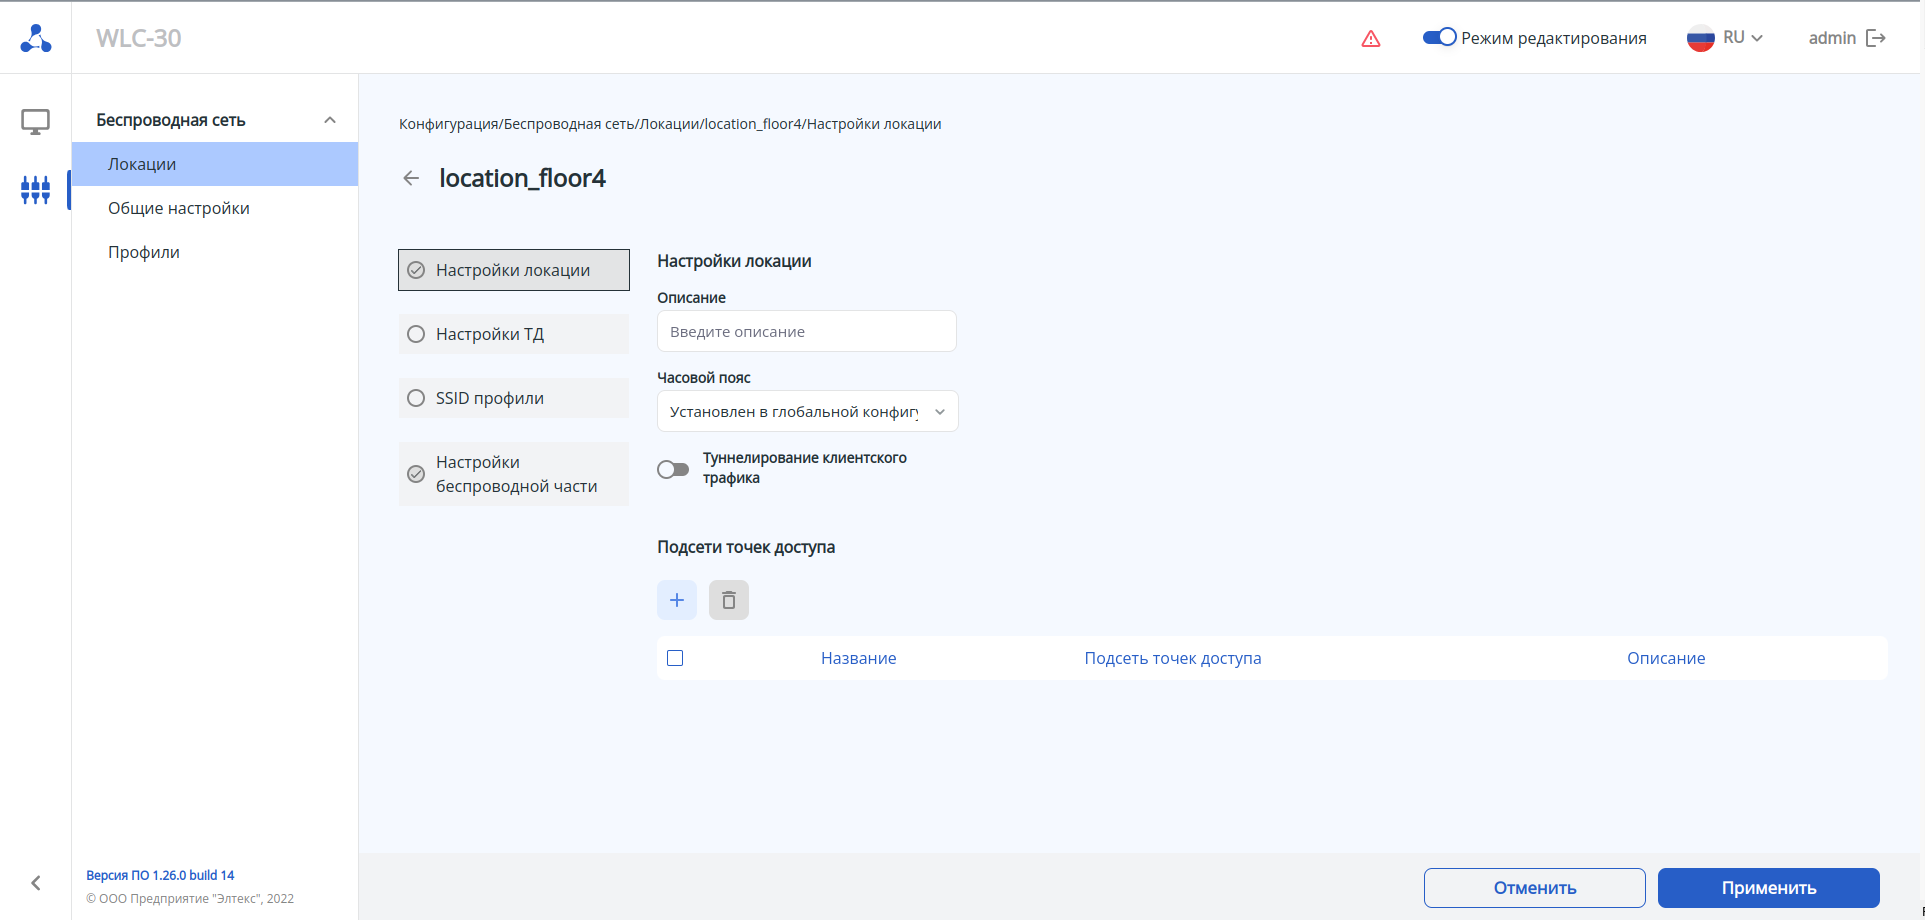Go back with the arrow beside location_floor4
1925x920 pixels.
pos(411,178)
